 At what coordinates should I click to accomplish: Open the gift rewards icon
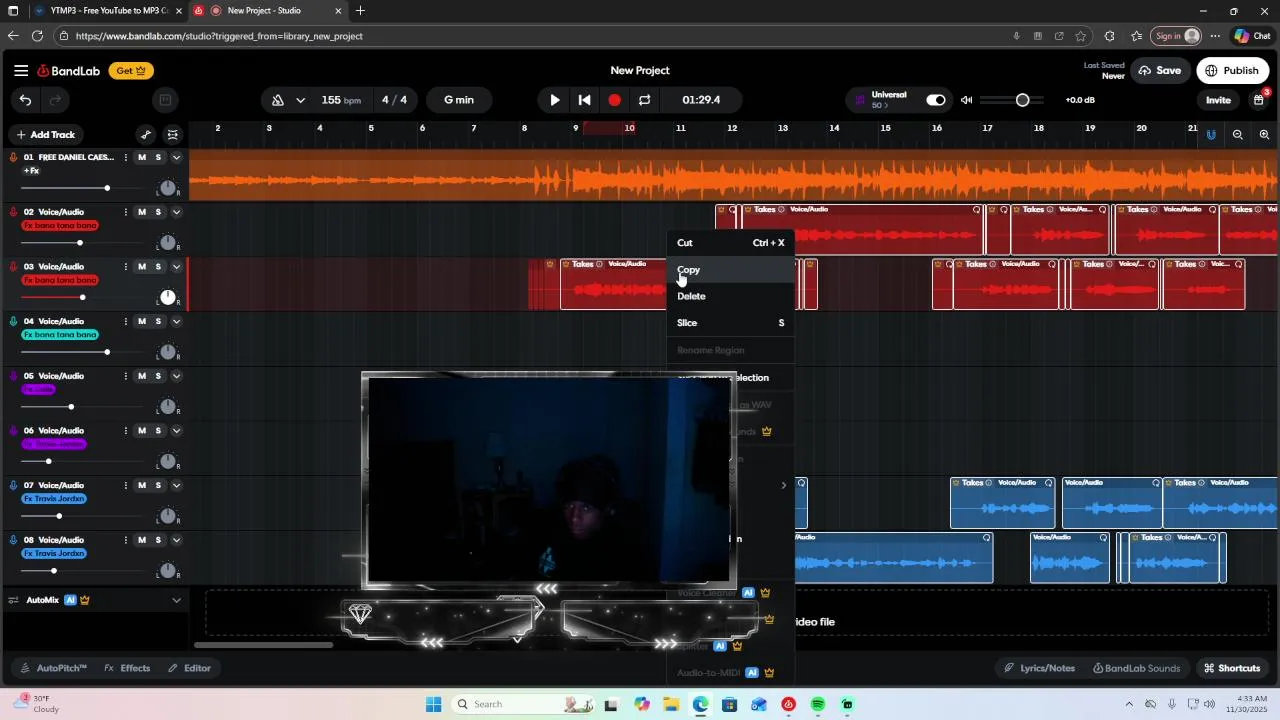1259,100
